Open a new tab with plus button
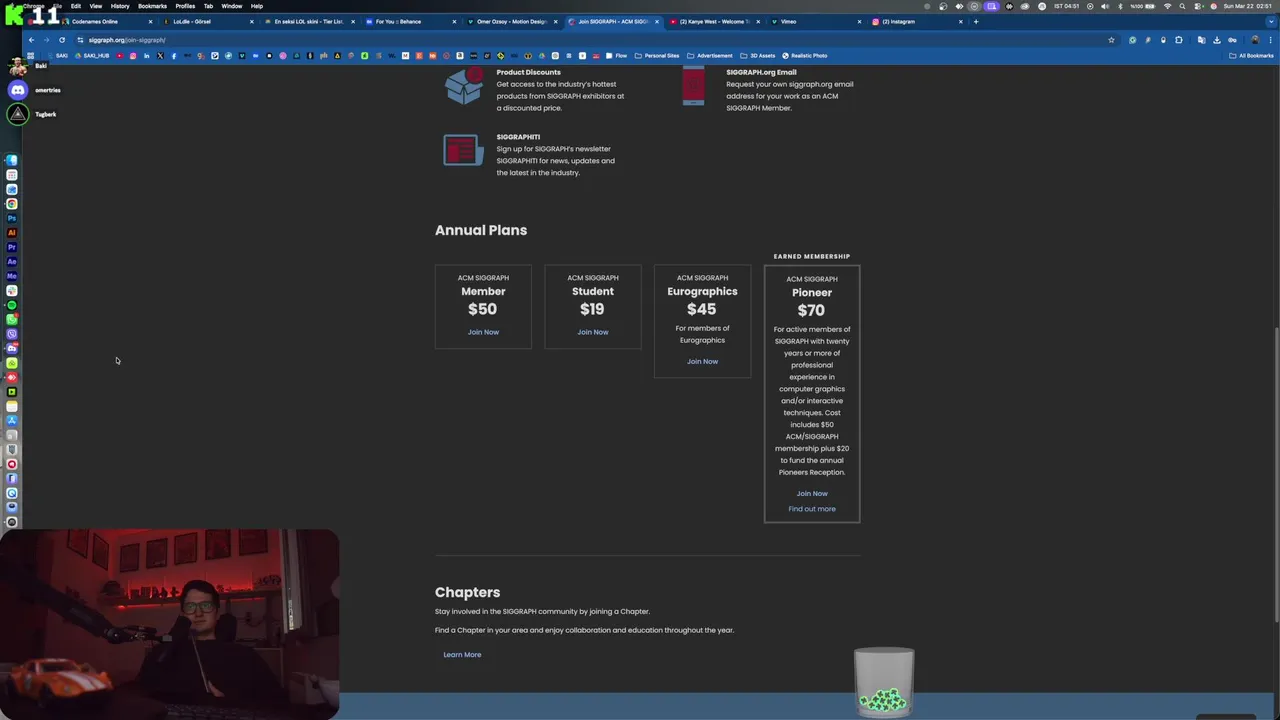The image size is (1280, 720). 976,21
